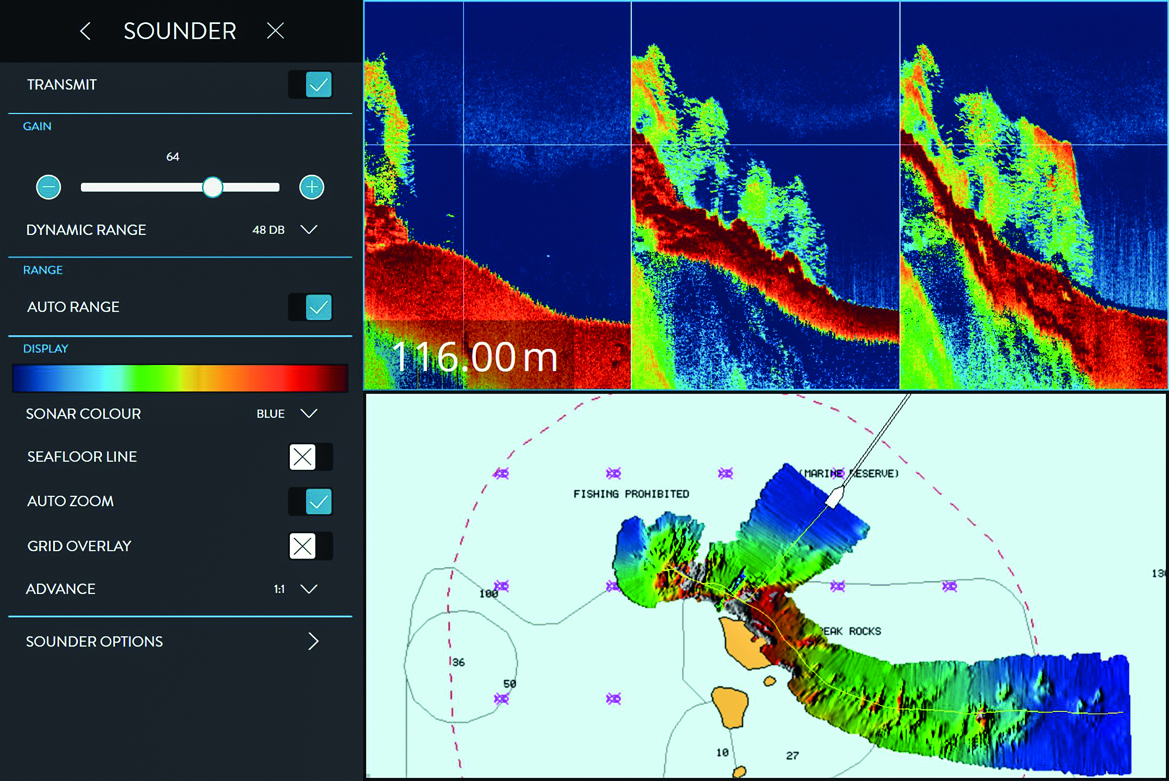Turn off Auto Zoom checkbox
Image resolution: width=1169 pixels, height=781 pixels.
[317, 501]
